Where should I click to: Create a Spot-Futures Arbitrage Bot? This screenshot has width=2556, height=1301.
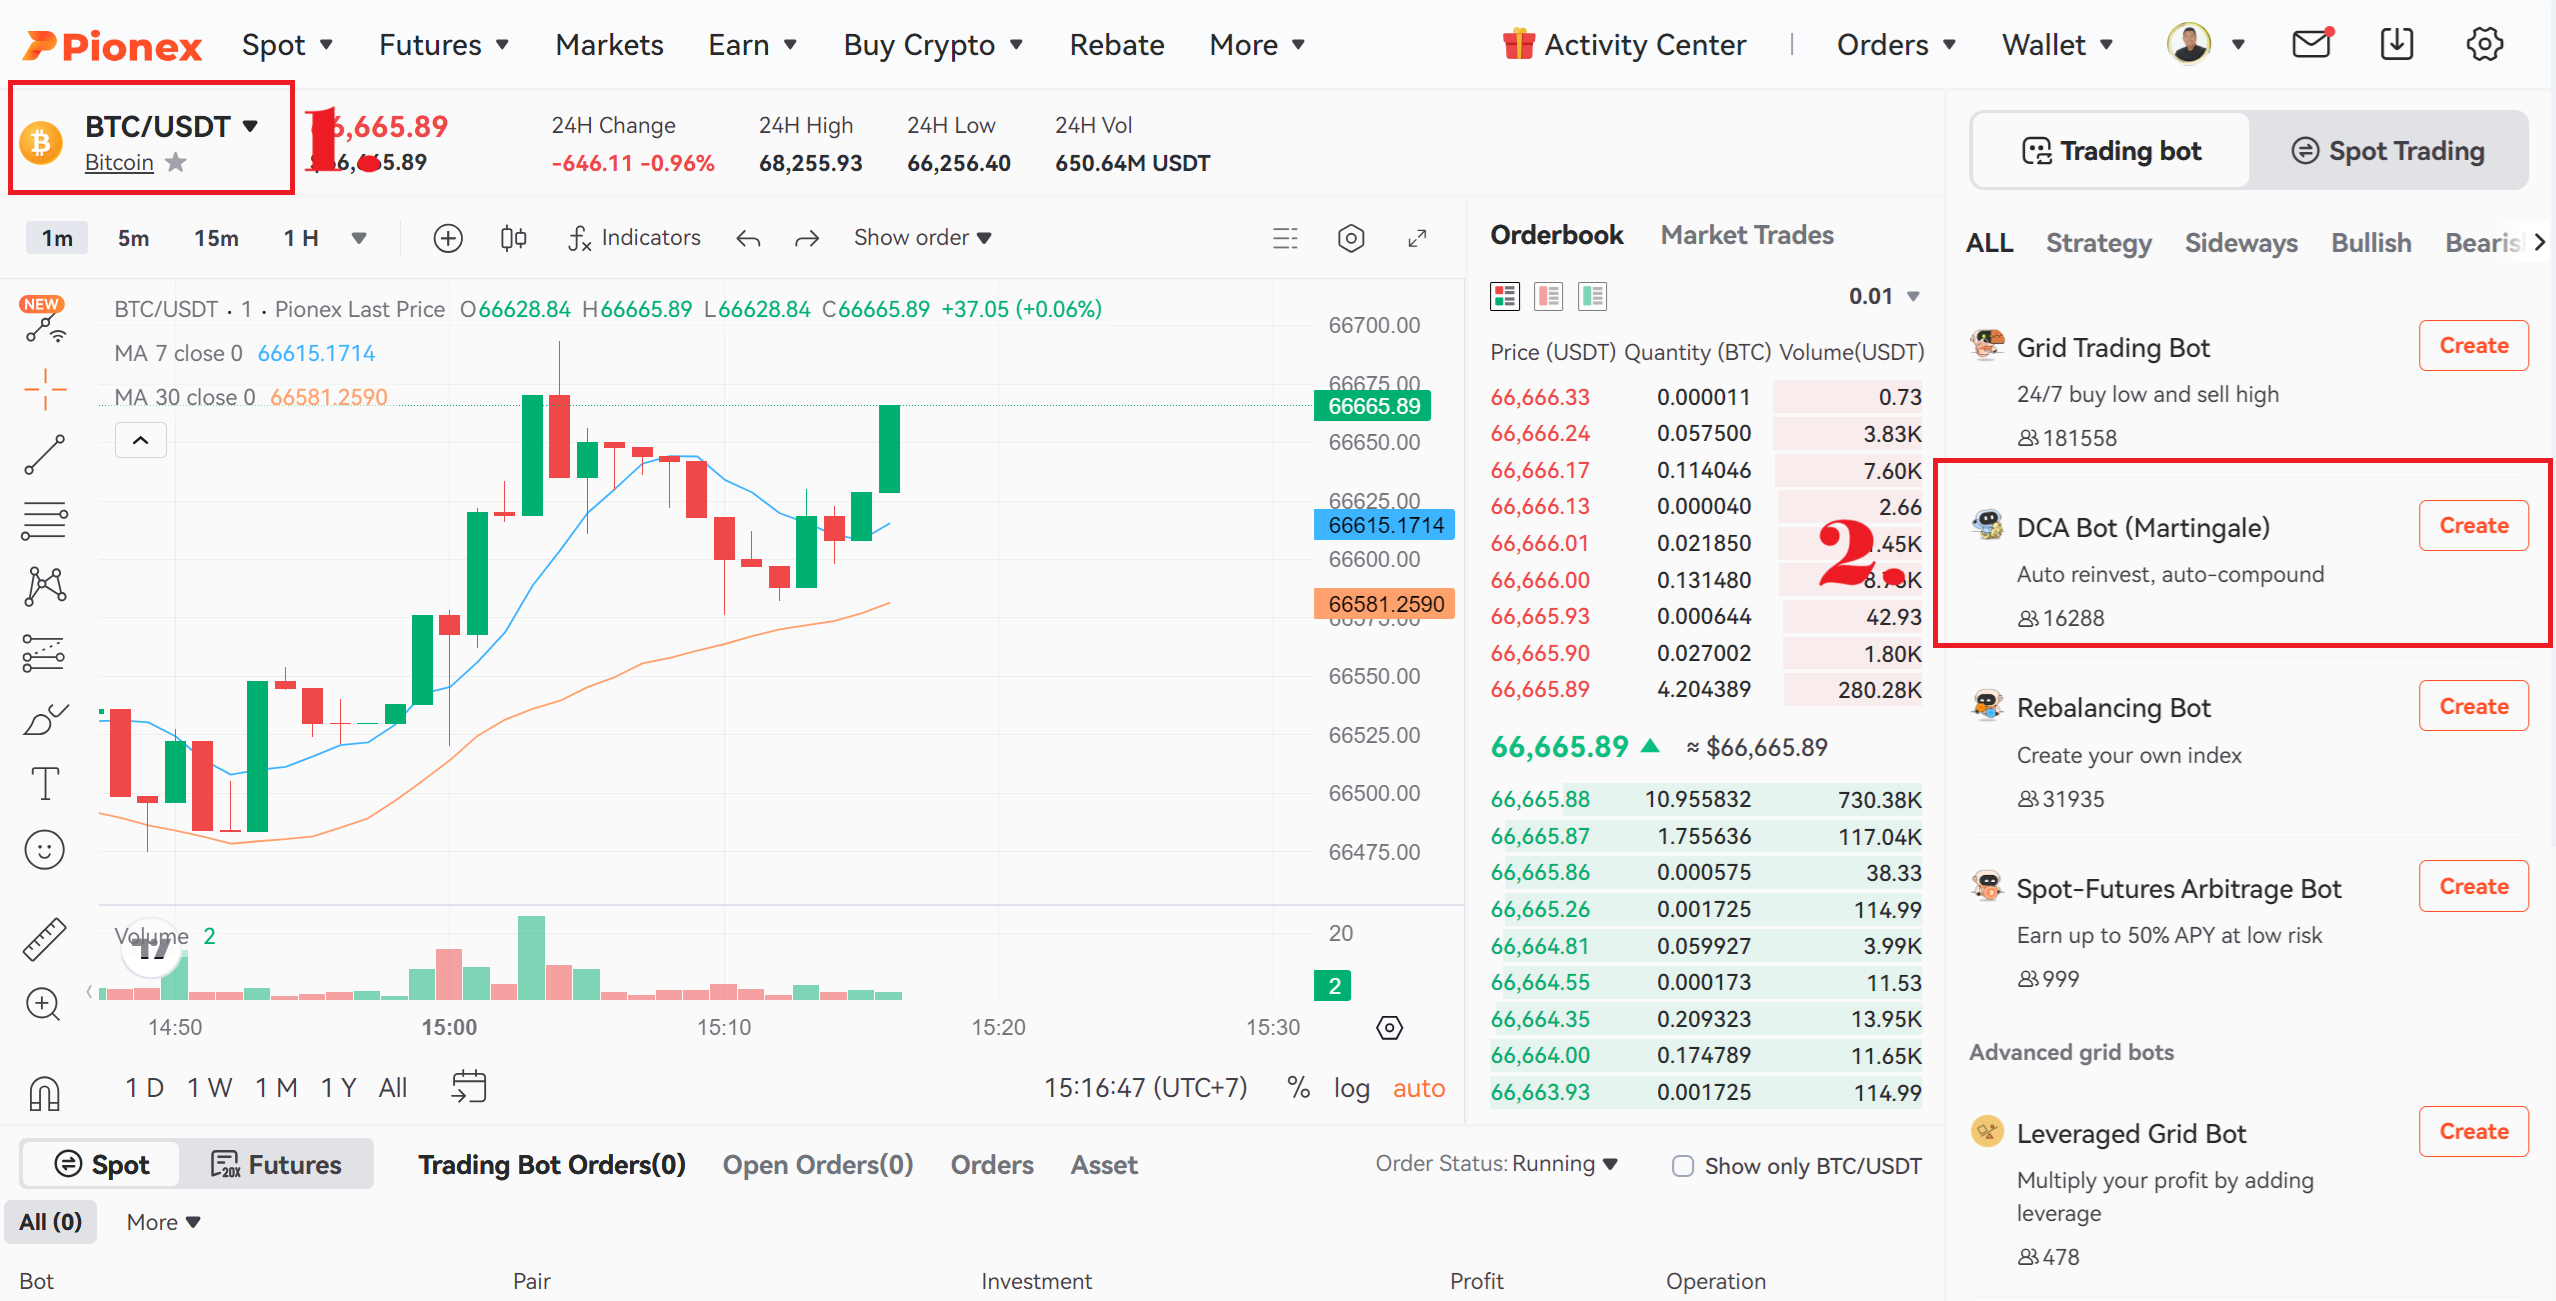2474,886
